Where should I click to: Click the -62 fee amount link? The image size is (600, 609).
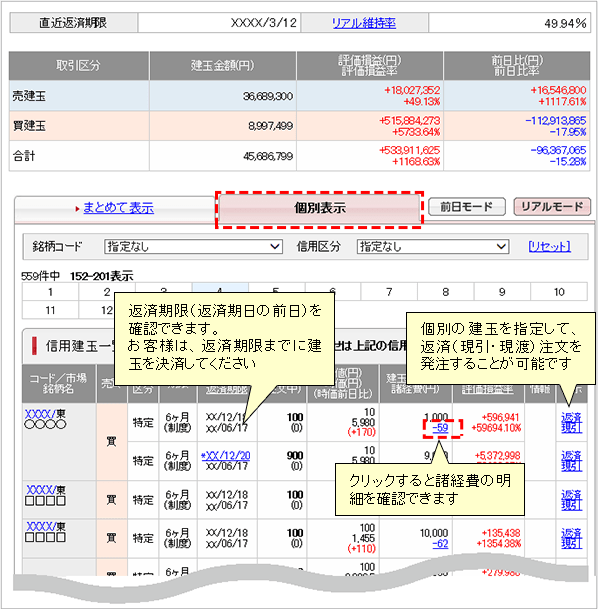pyautogui.click(x=440, y=544)
